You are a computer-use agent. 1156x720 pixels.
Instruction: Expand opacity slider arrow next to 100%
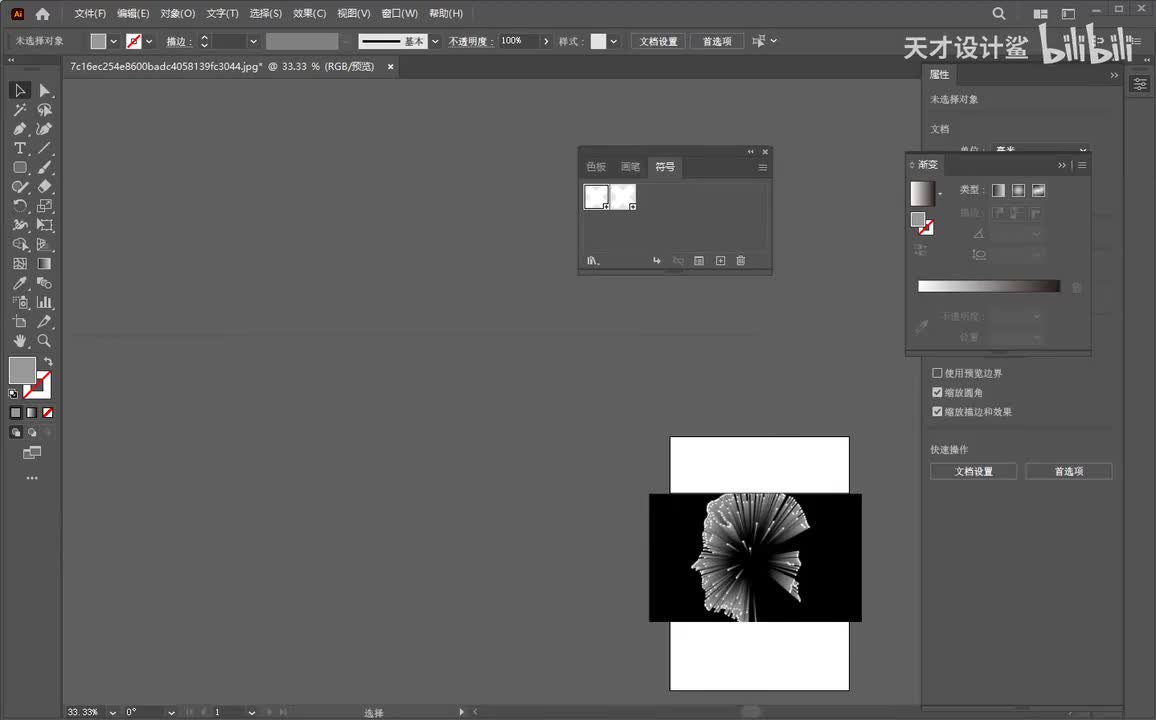coord(546,41)
